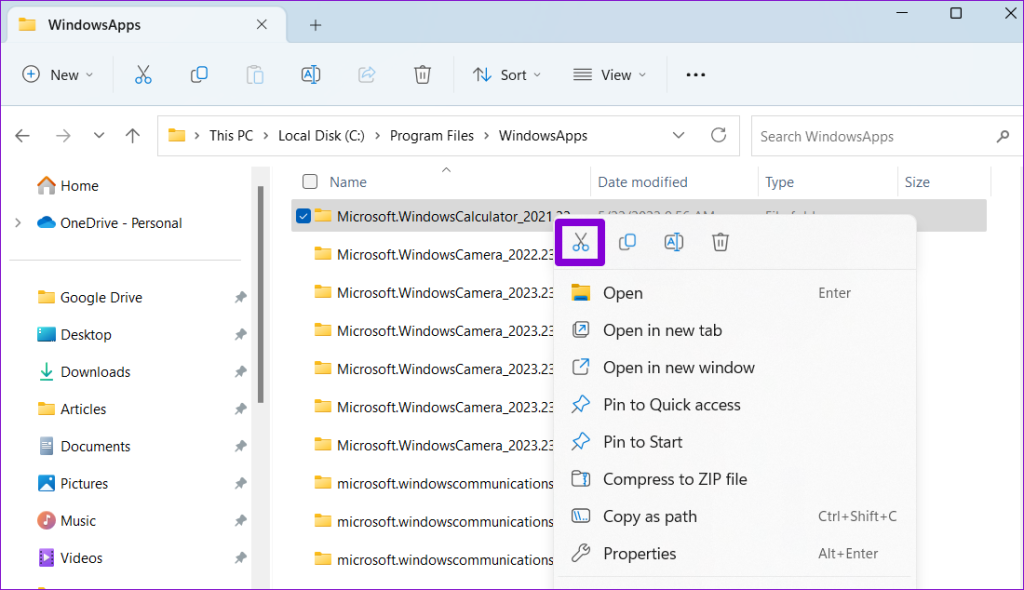Go back with the left arrow
The image size is (1024, 590).
(22, 136)
